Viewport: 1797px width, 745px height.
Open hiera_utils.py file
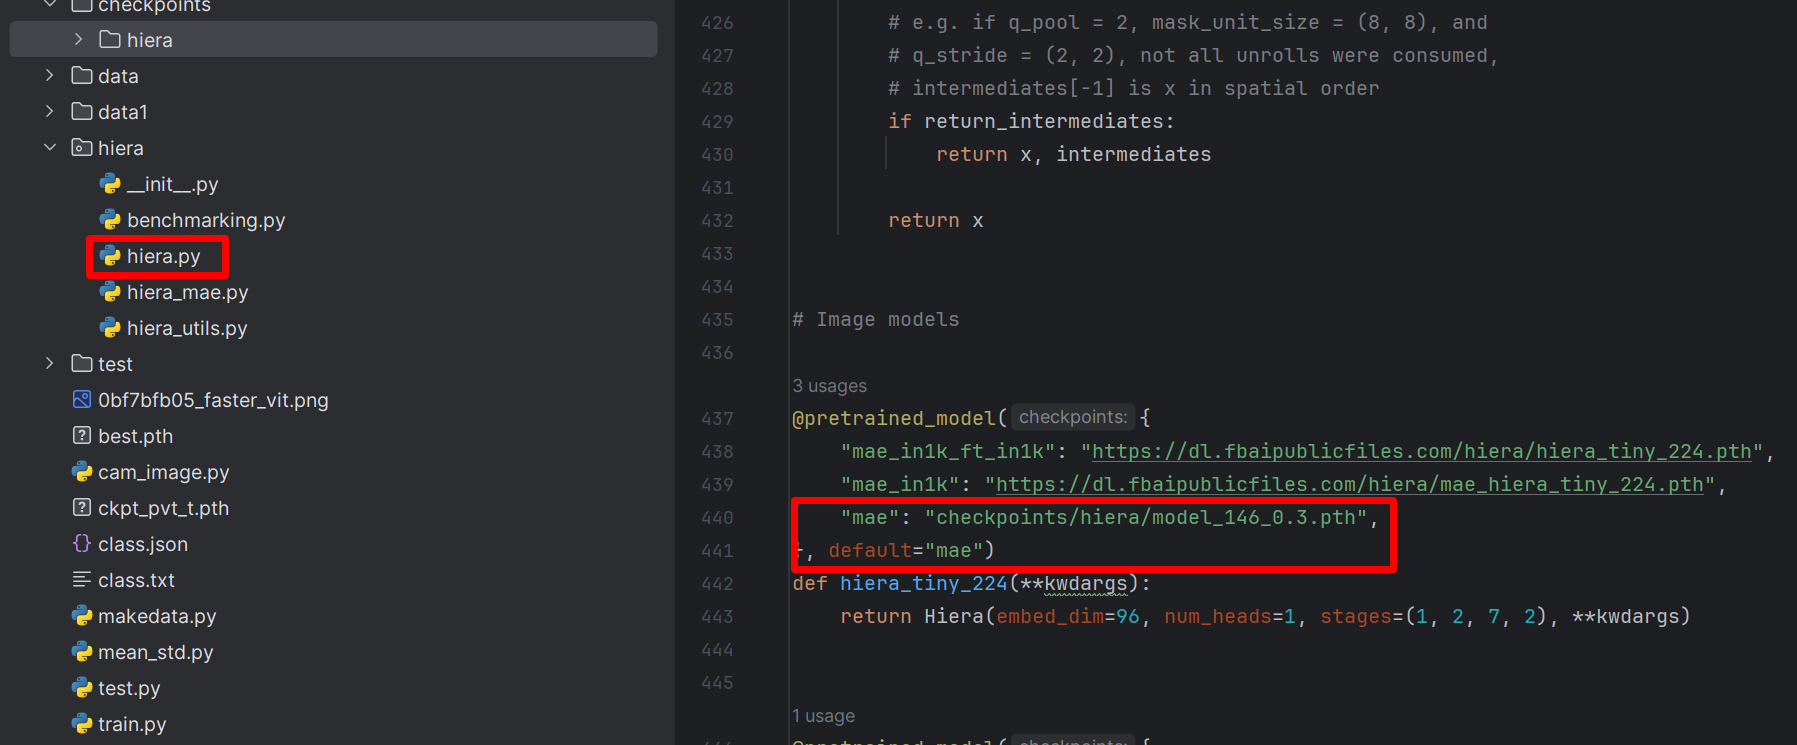pos(187,328)
